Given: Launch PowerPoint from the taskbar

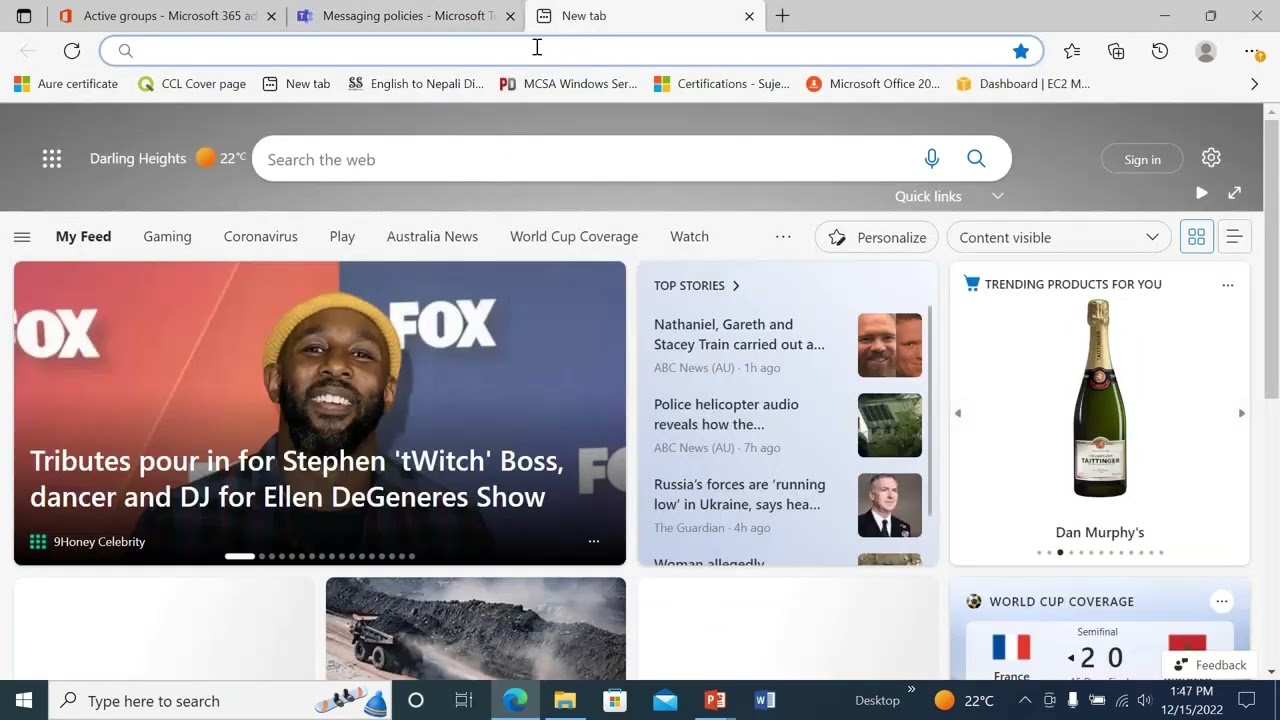Looking at the screenshot, I should [x=715, y=701].
